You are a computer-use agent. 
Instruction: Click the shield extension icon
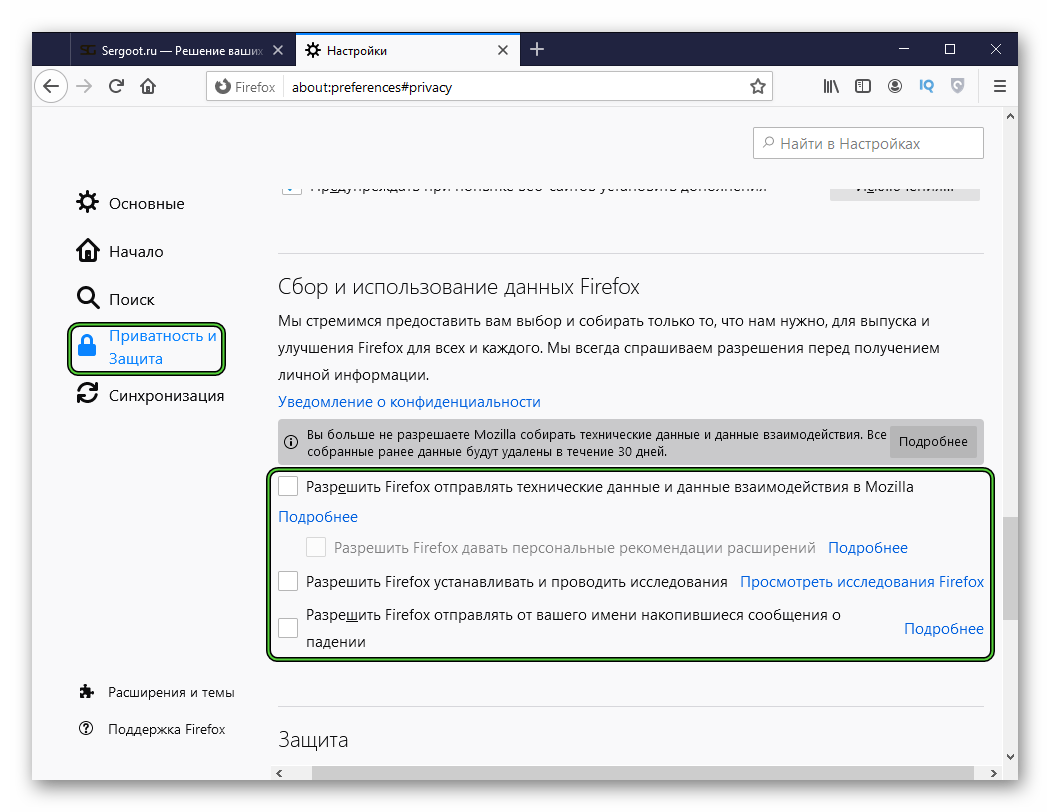click(958, 86)
